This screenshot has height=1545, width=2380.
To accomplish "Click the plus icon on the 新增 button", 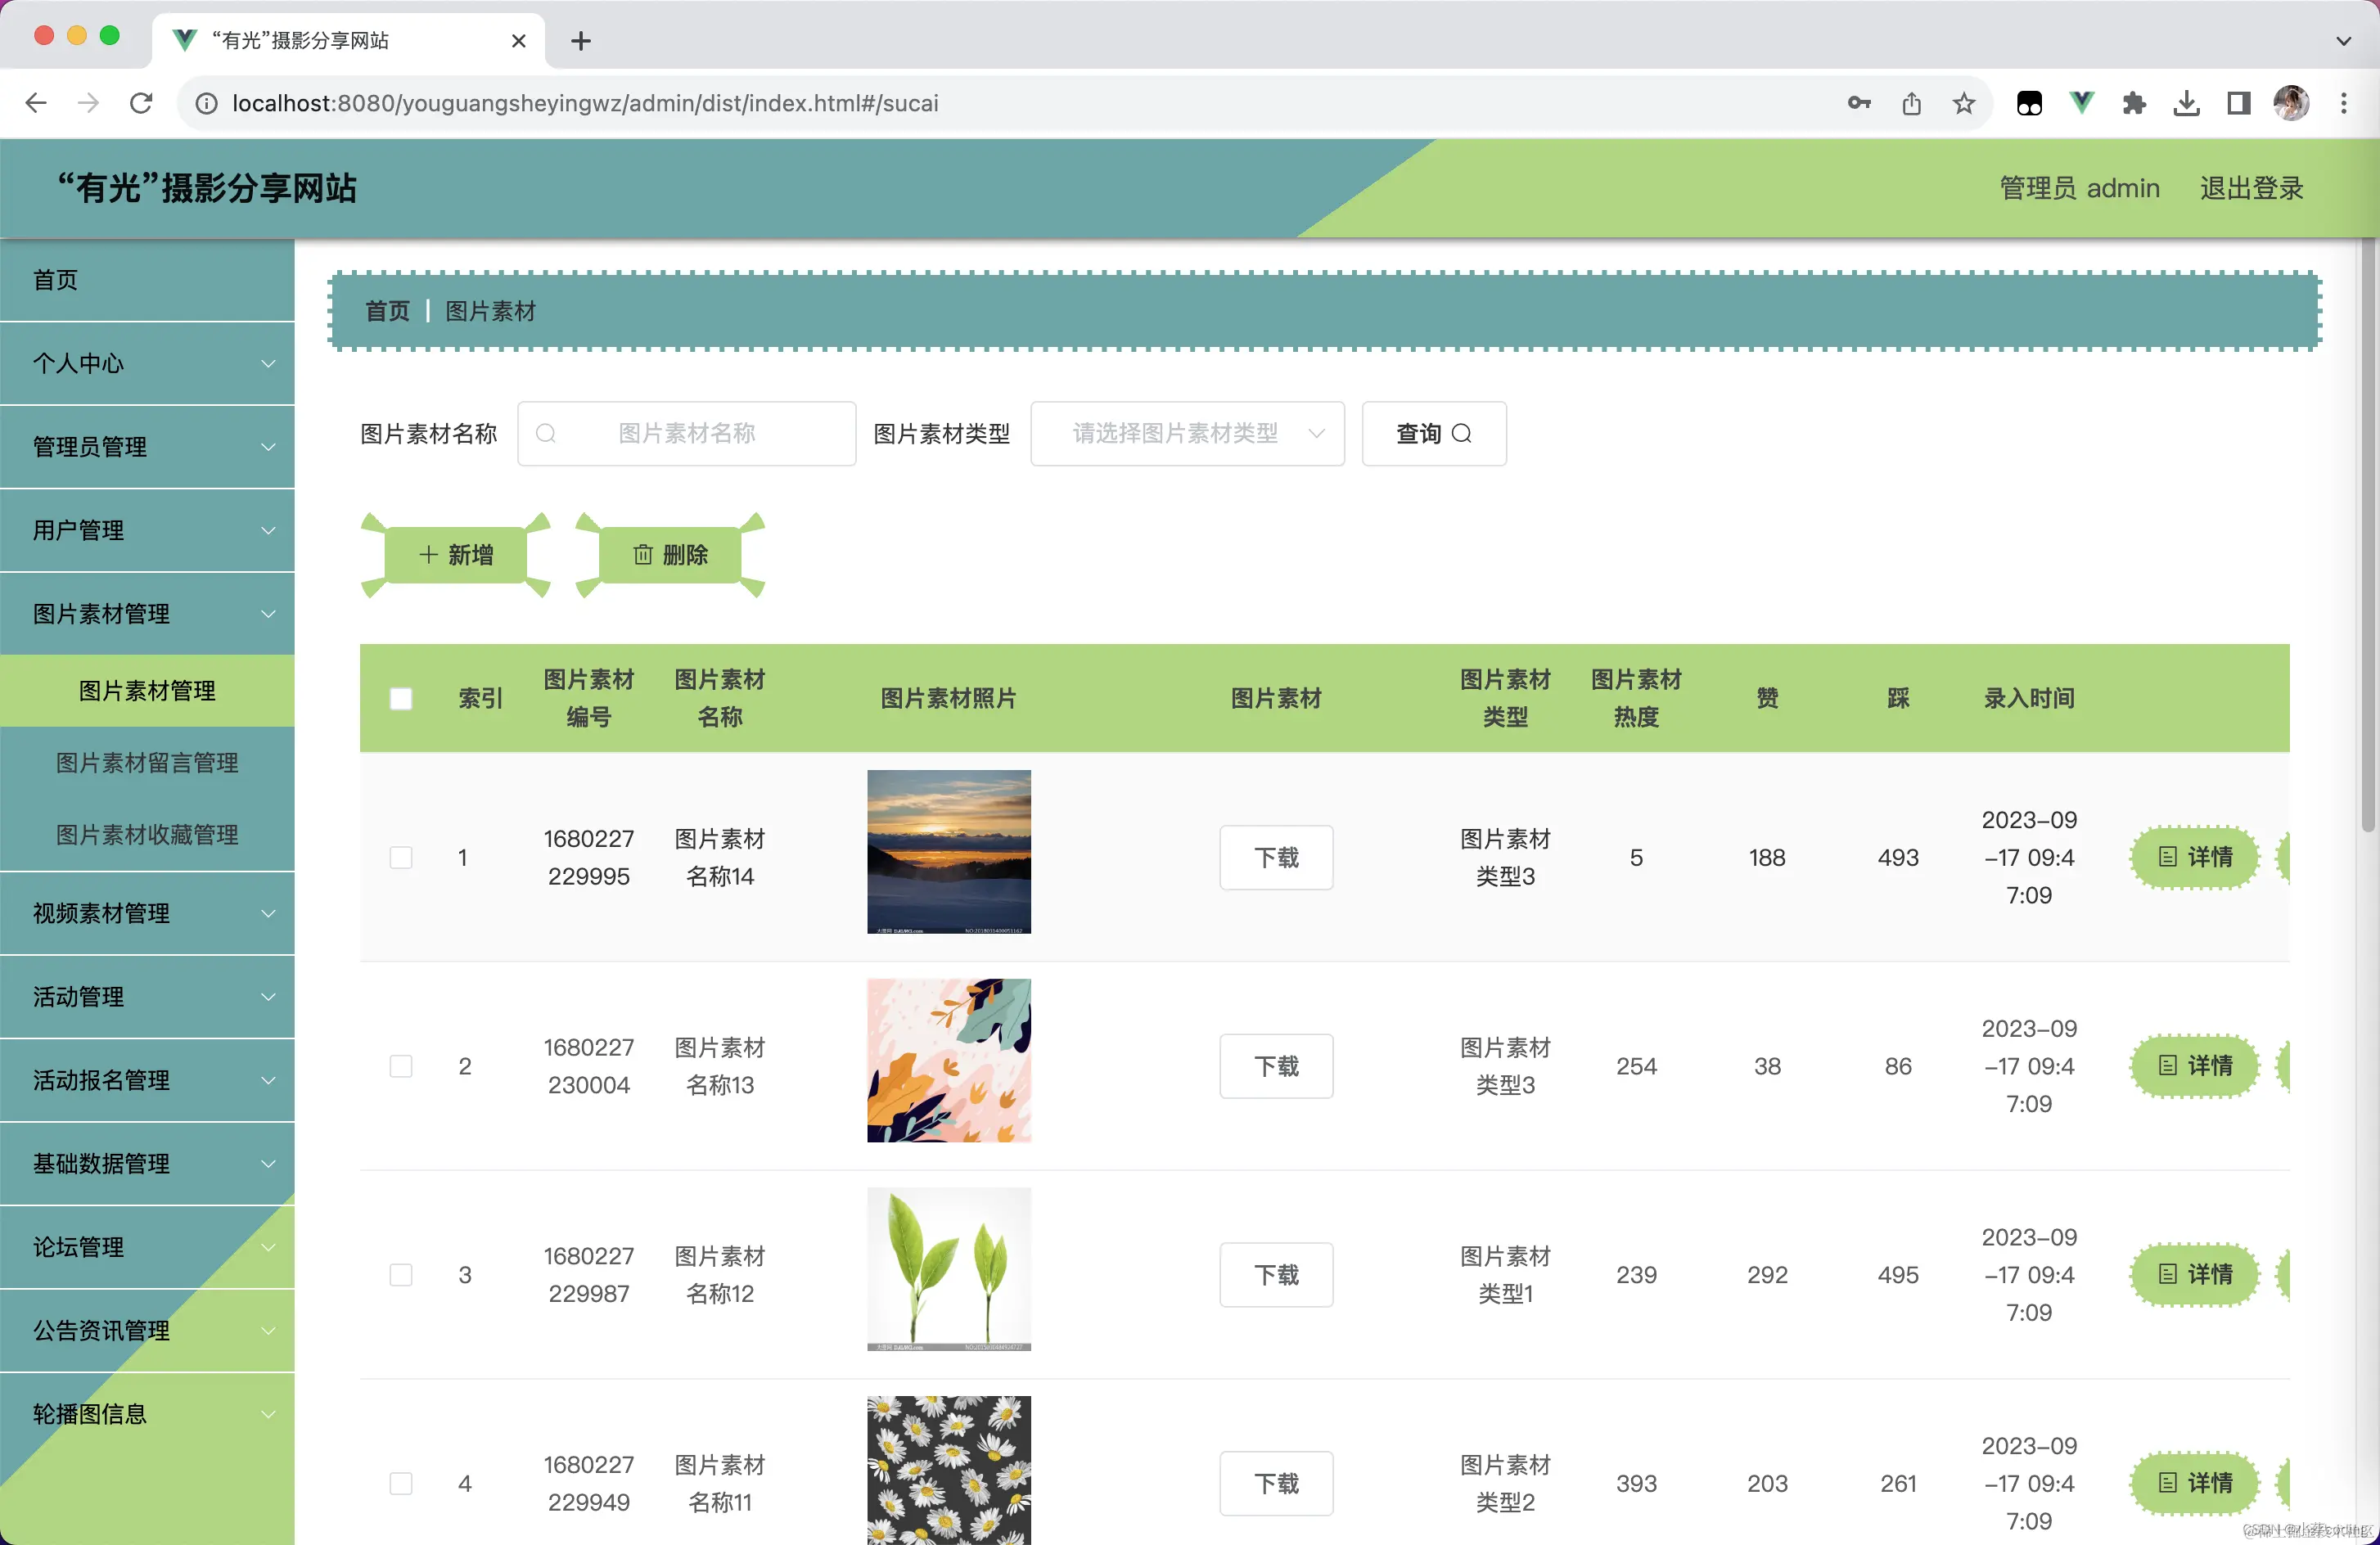I will pyautogui.click(x=429, y=555).
